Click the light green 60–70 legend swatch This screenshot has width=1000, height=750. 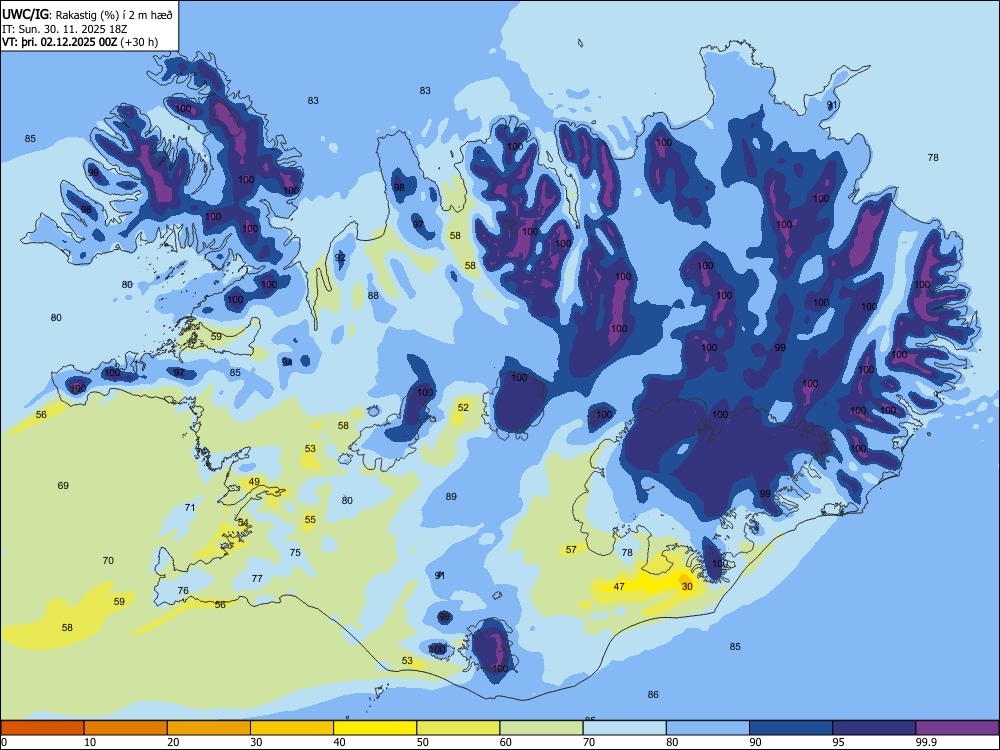pos(541,728)
